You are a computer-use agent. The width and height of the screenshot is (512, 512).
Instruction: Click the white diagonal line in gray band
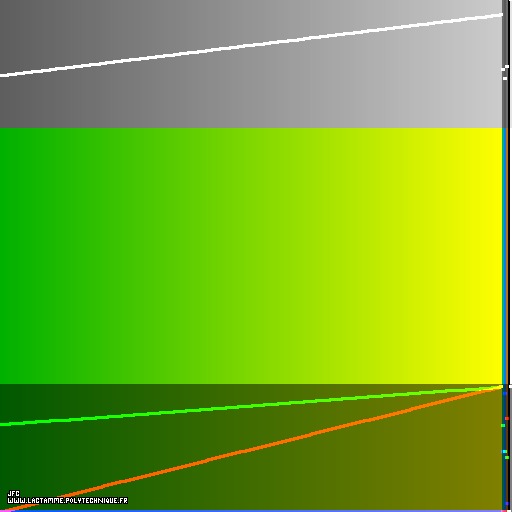point(251,45)
